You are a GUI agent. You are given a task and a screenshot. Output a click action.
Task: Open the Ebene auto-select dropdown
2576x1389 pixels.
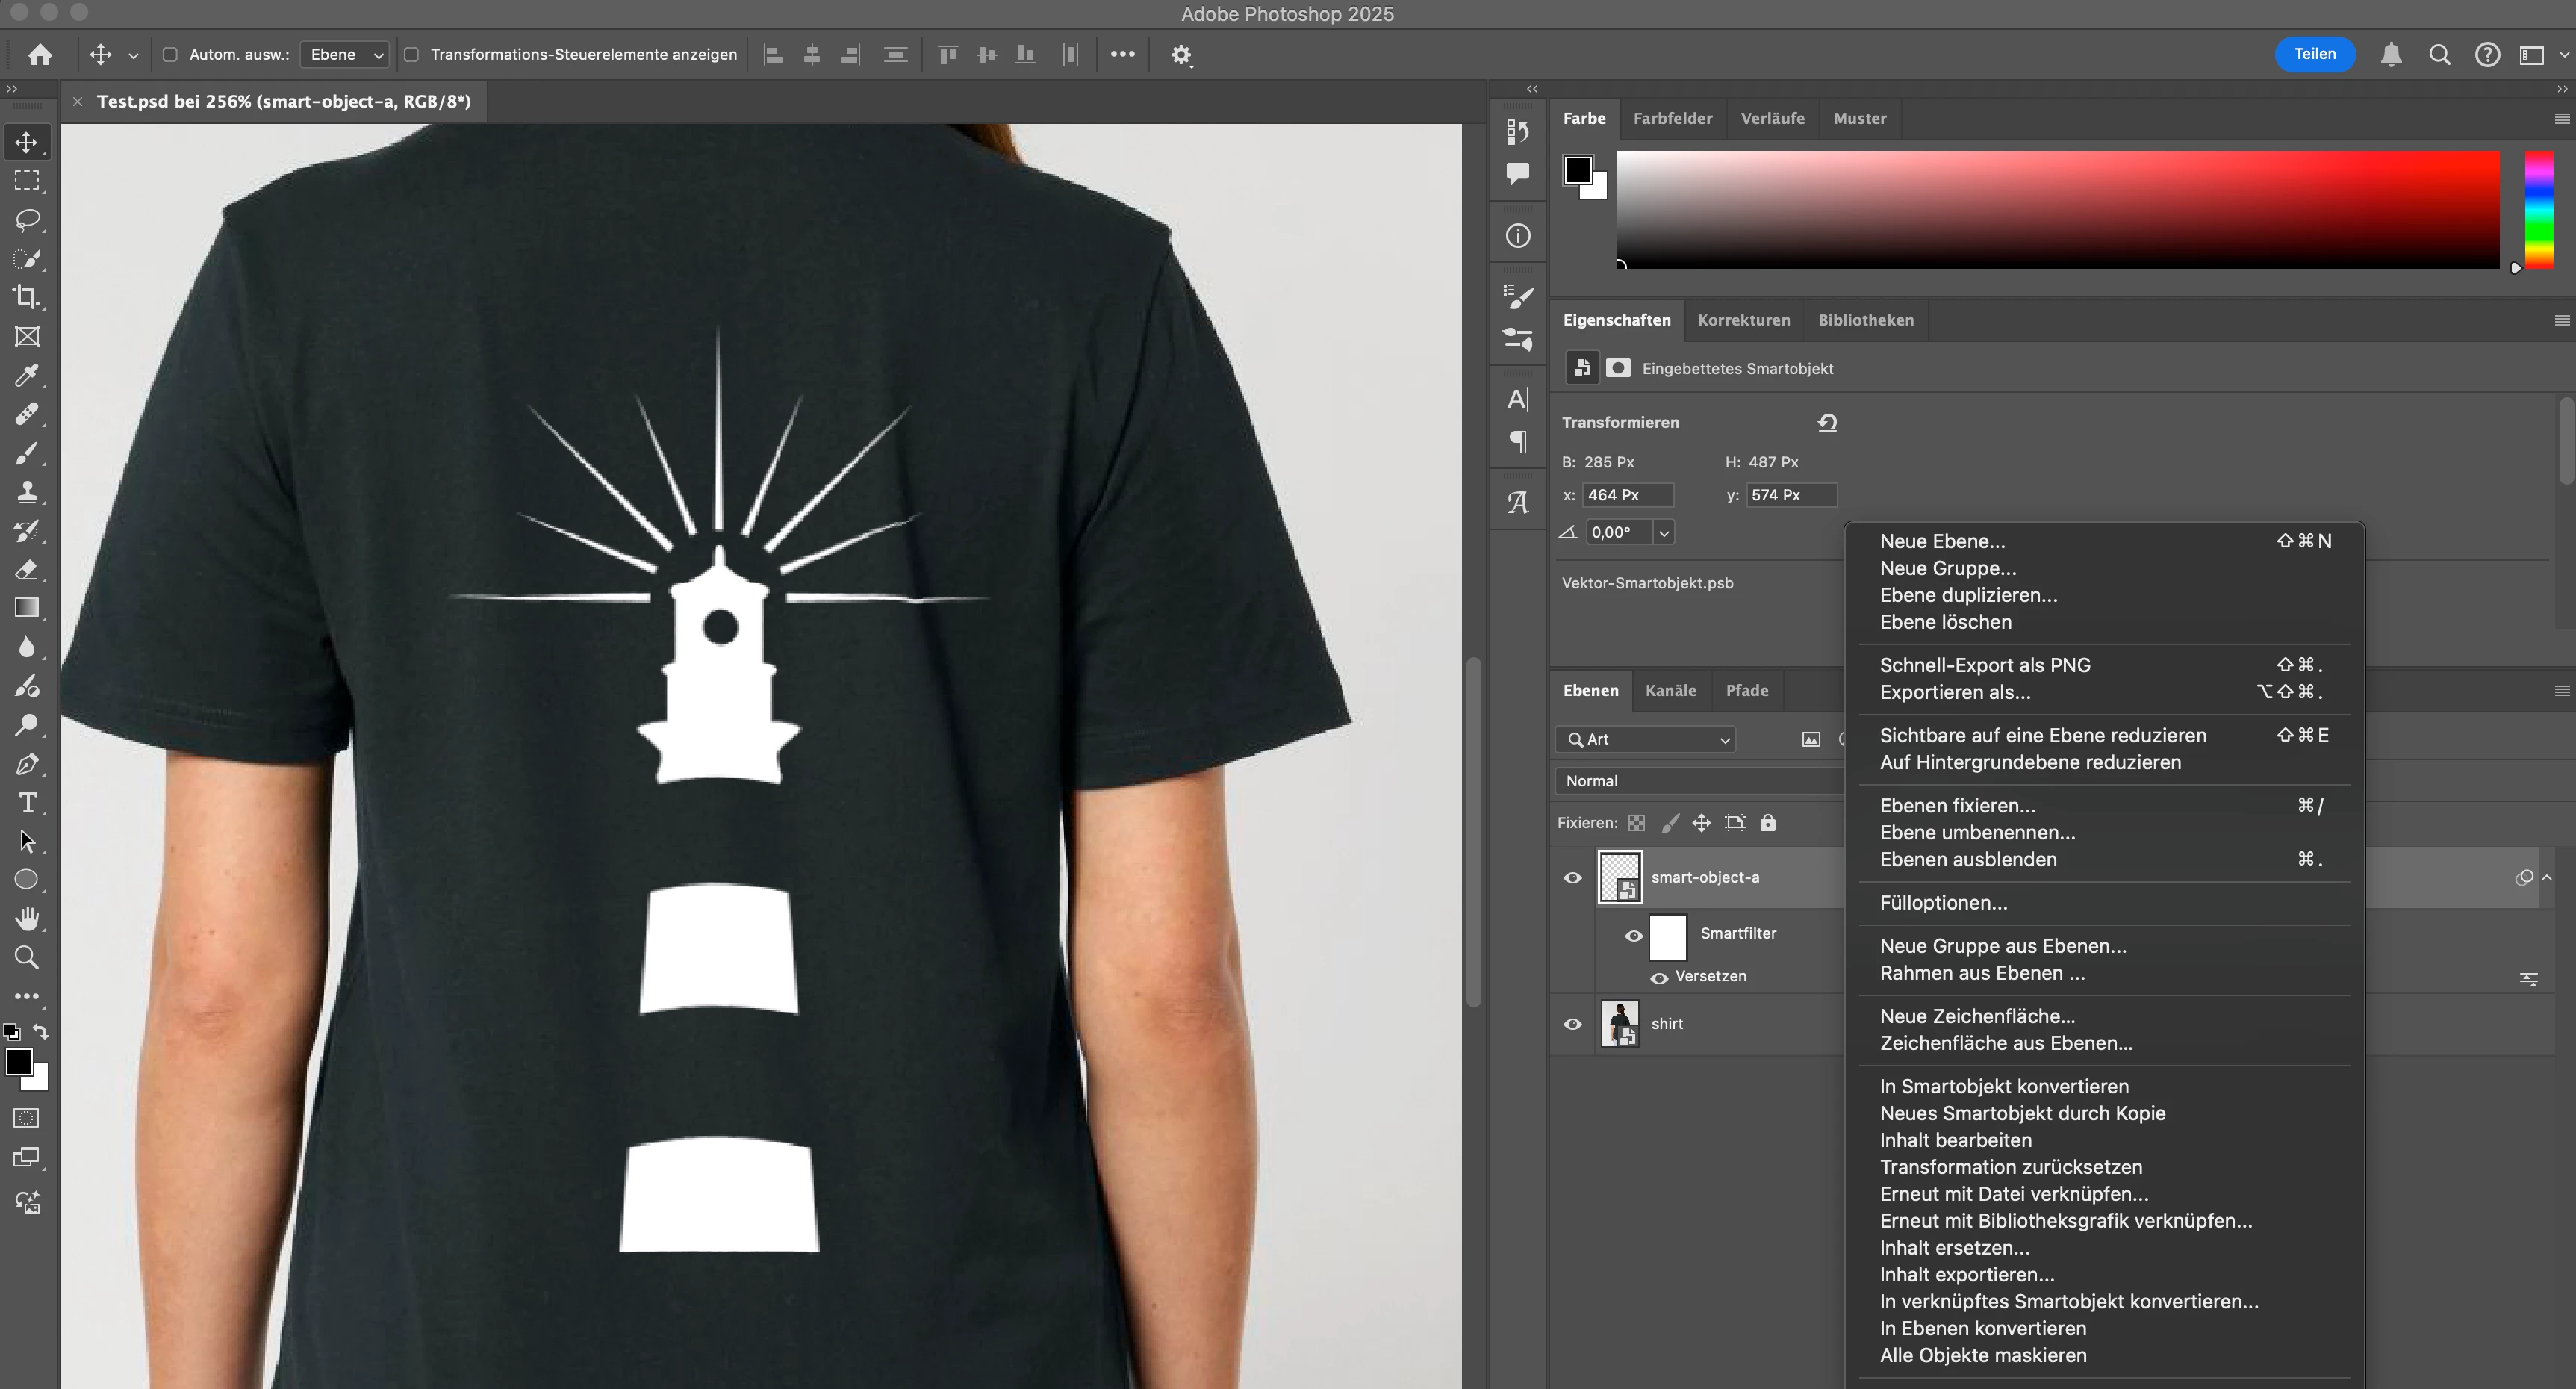(x=346, y=55)
